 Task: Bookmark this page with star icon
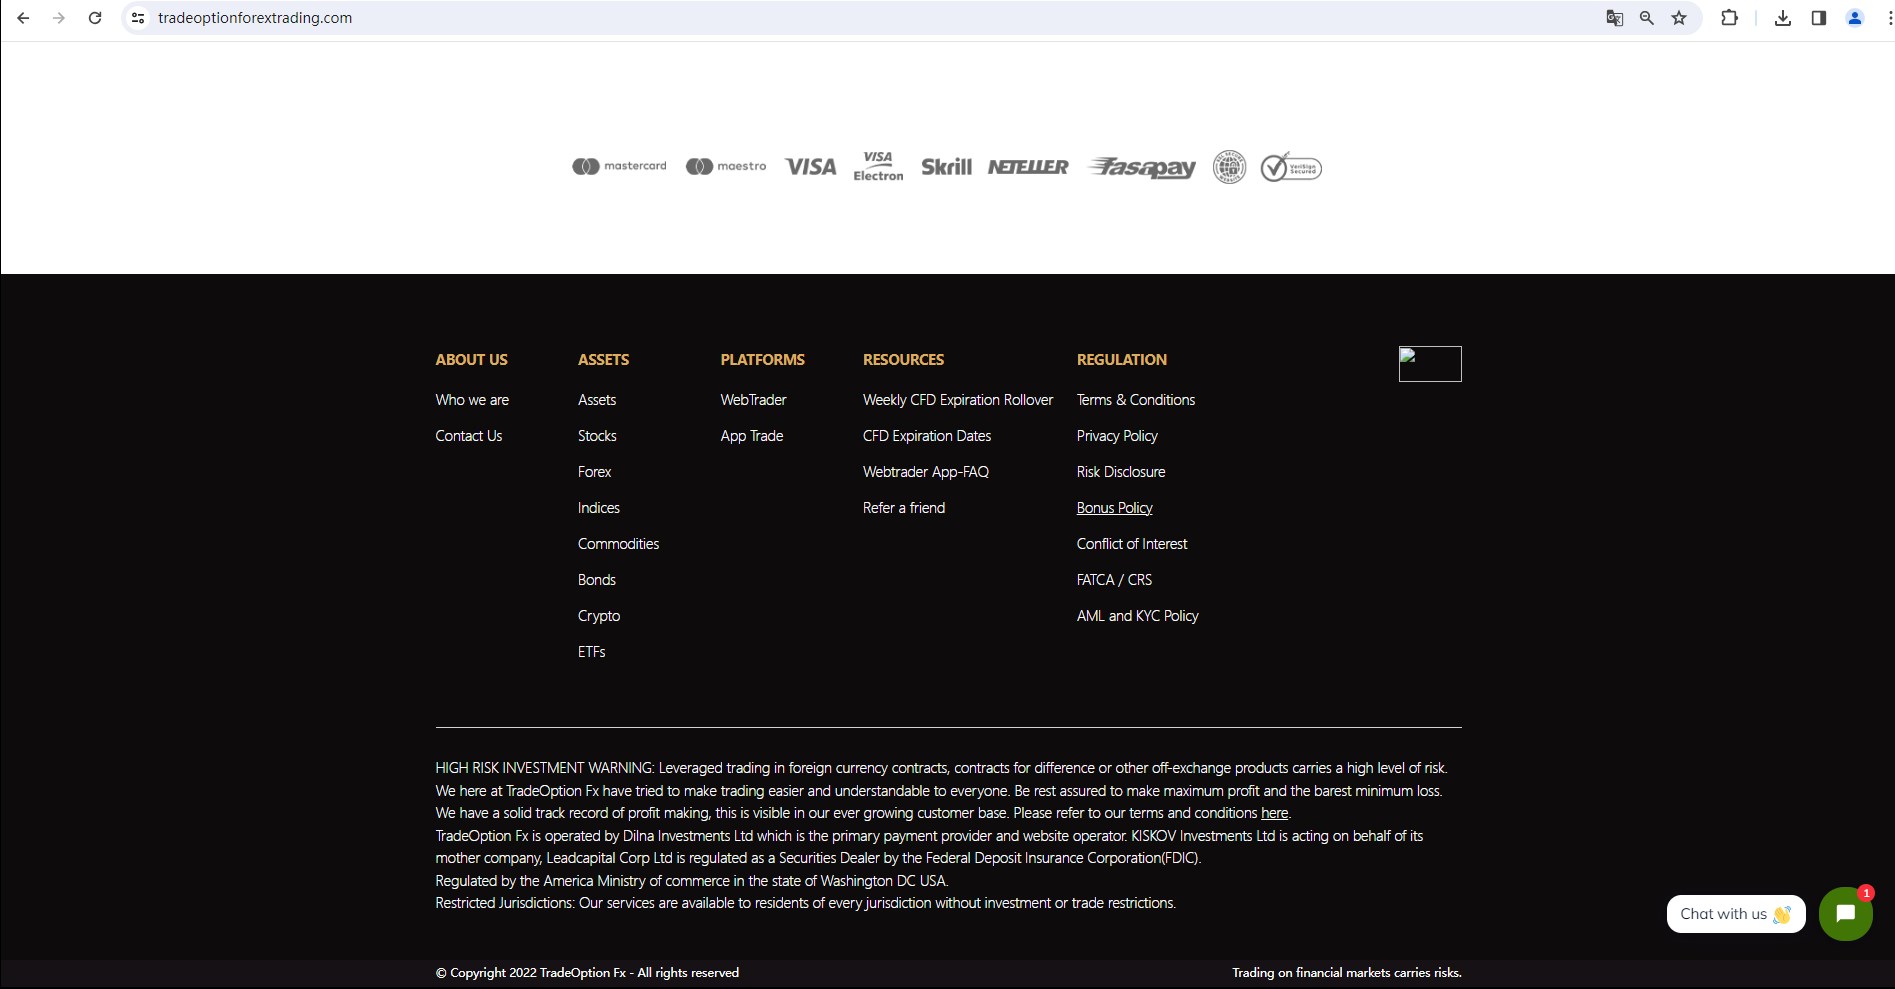(1679, 18)
